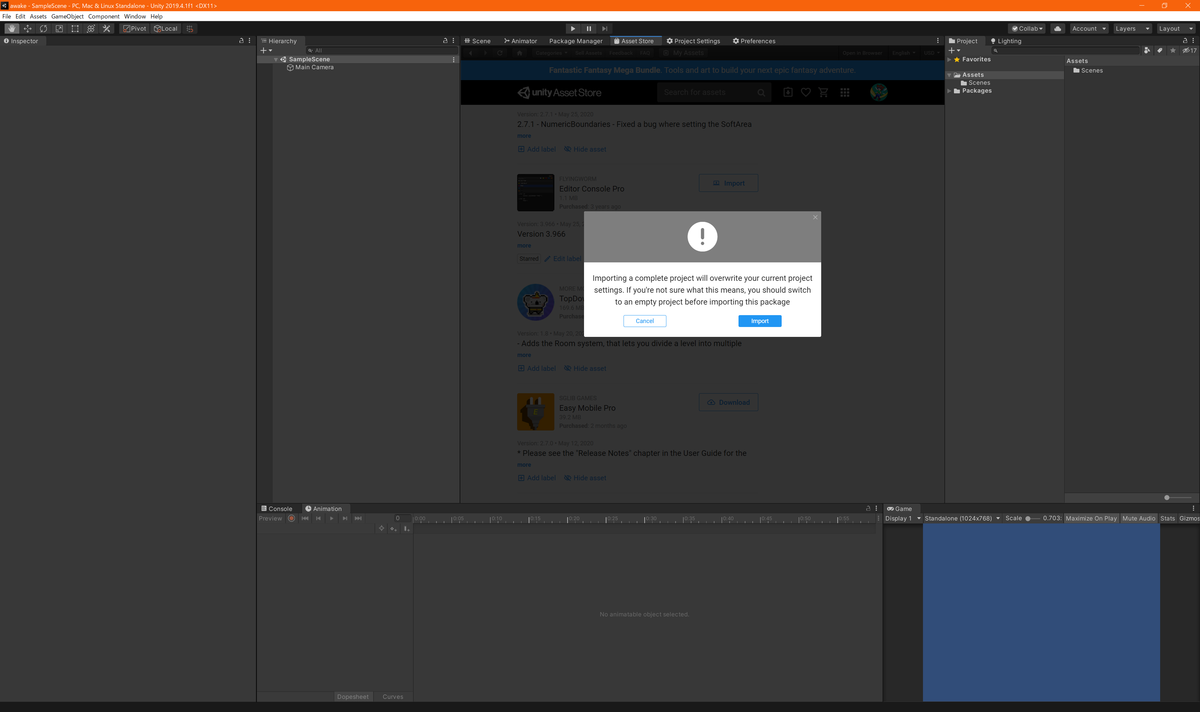Collapse the SampleScene tree arrow
The image size is (1200, 712).
(277, 60)
